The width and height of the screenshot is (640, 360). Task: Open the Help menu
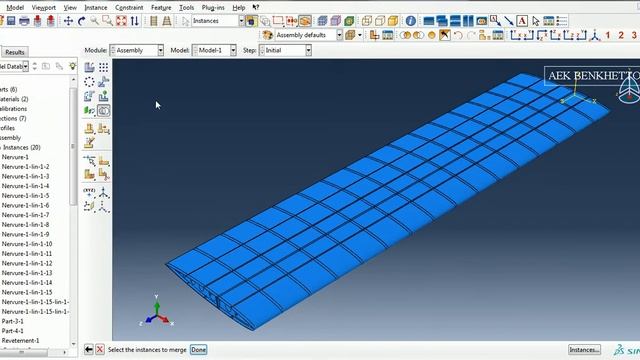tap(238, 7)
